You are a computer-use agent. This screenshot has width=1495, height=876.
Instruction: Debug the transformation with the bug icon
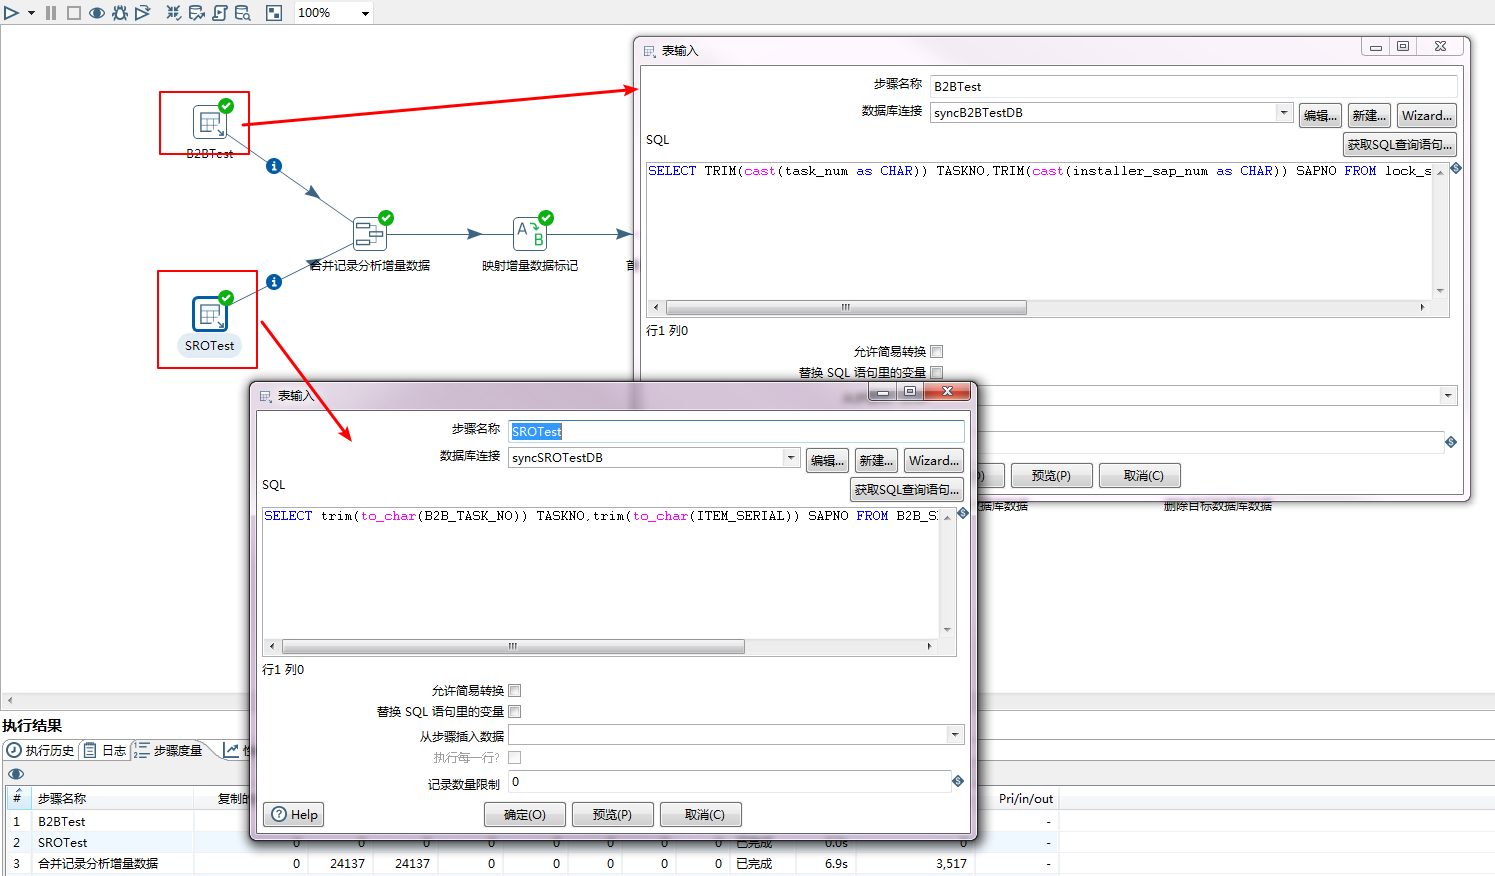(120, 13)
